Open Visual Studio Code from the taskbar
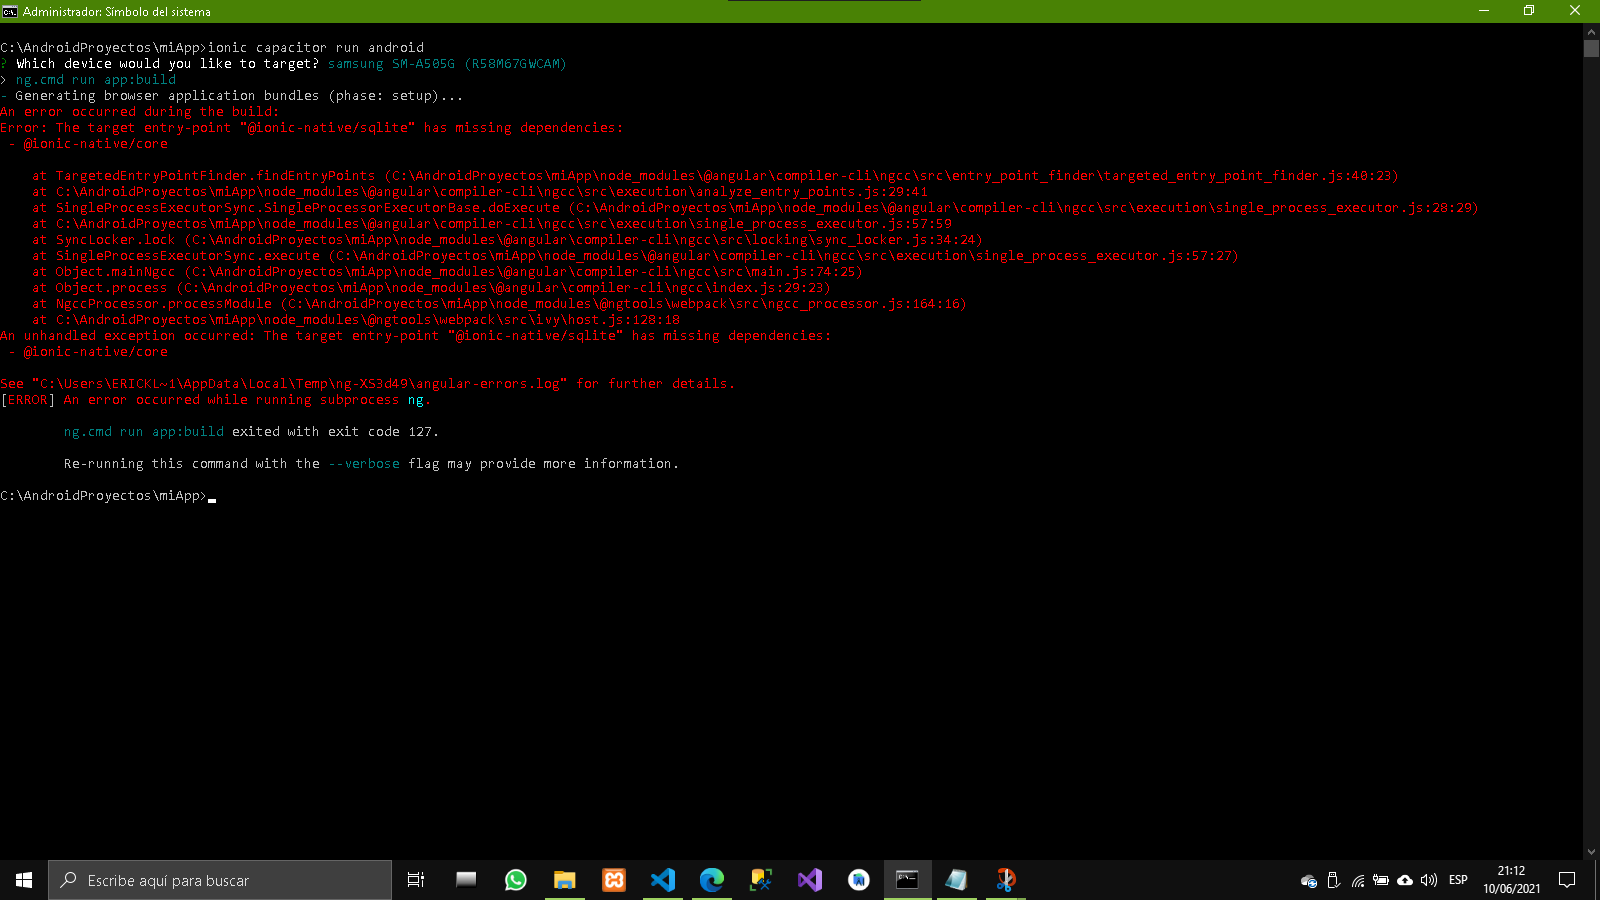This screenshot has height=900, width=1600. pos(663,880)
